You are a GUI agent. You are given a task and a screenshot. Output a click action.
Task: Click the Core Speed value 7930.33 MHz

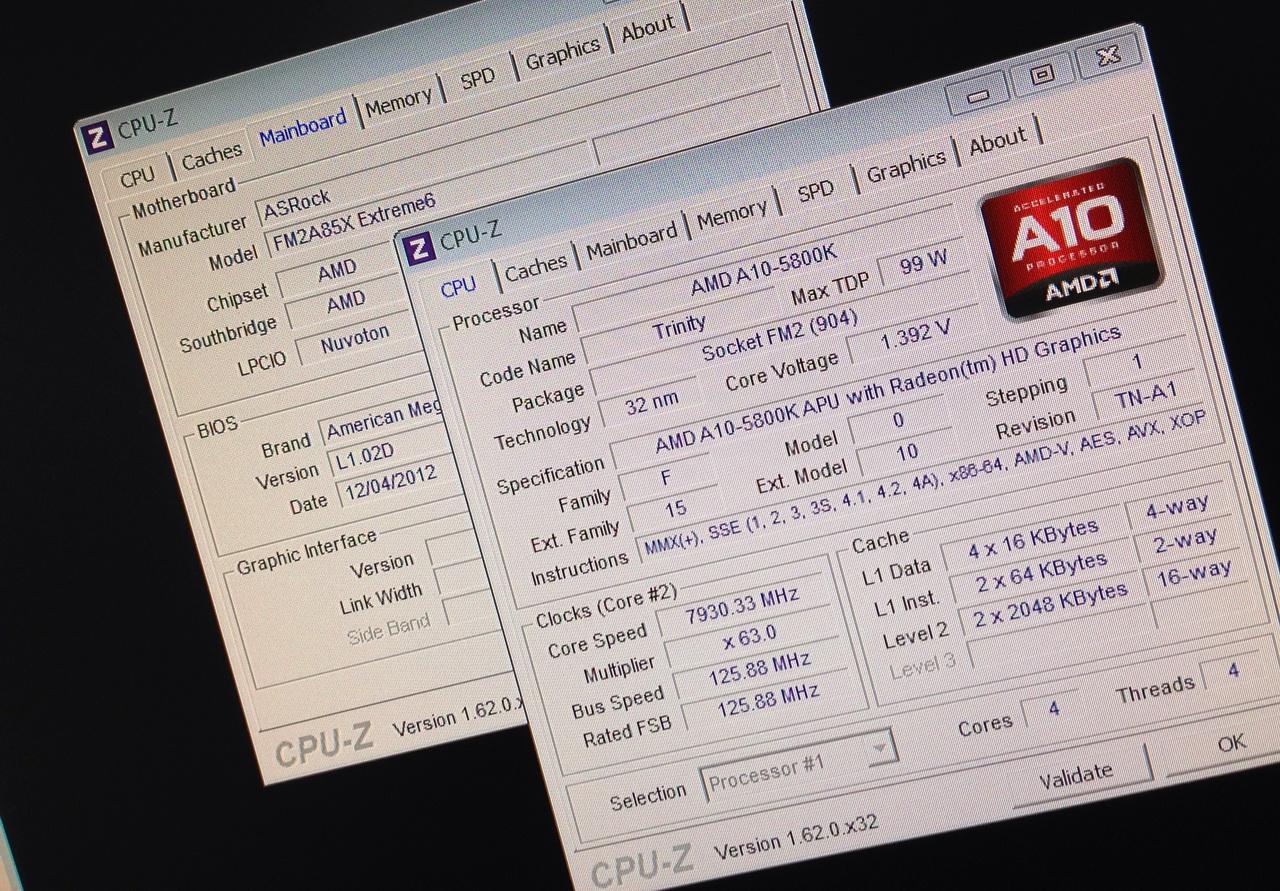click(x=741, y=606)
